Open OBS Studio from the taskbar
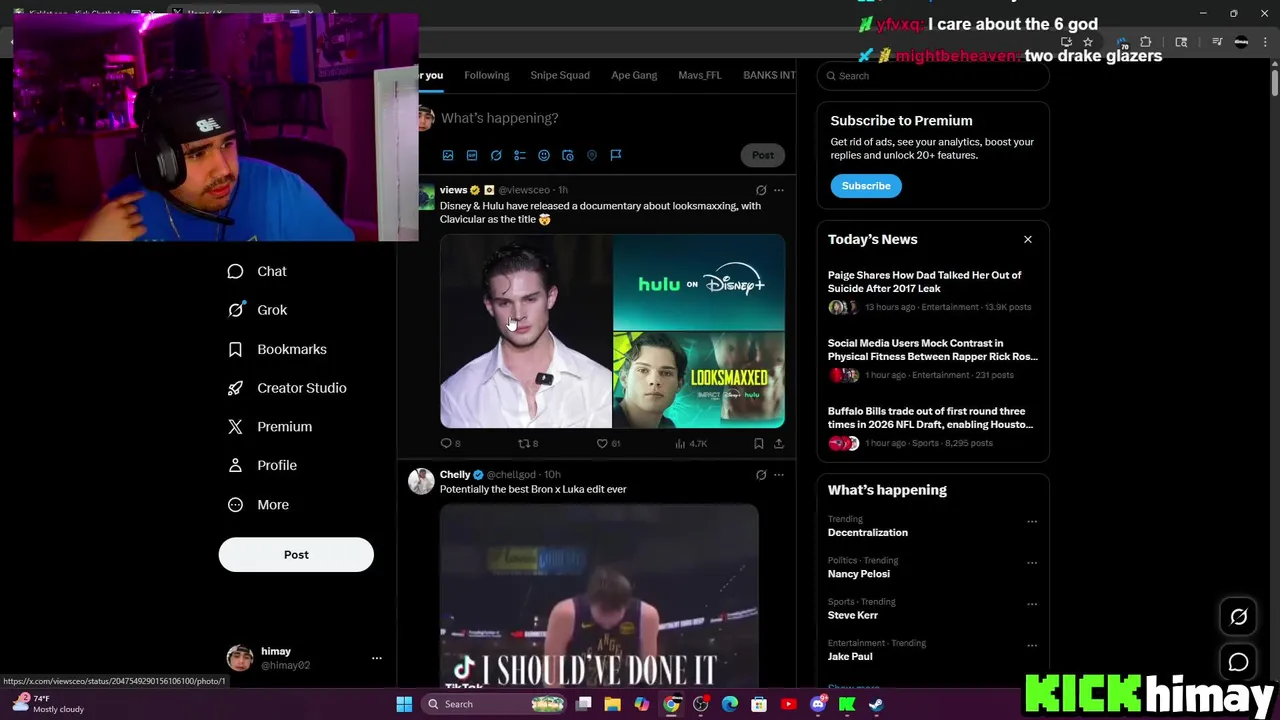The height and width of the screenshot is (720, 1280). [700, 704]
